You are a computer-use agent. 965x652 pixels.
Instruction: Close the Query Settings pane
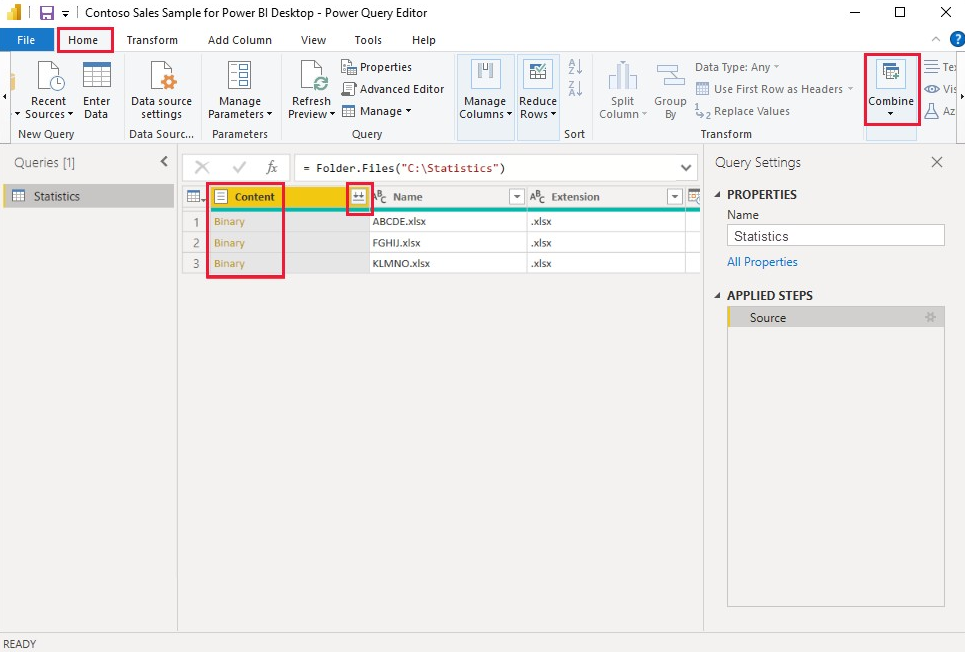coord(936,162)
